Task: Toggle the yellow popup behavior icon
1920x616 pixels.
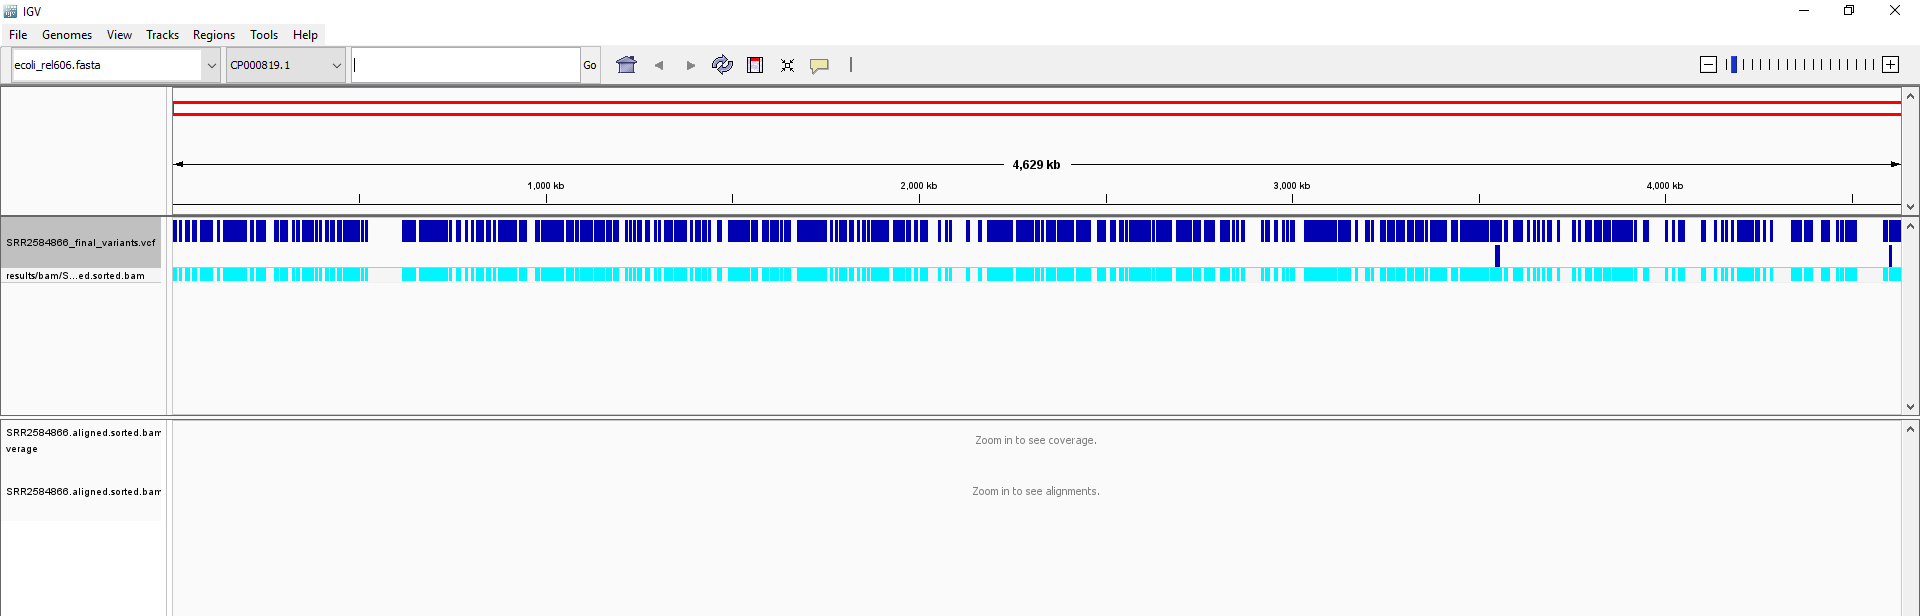Action: click(x=819, y=65)
